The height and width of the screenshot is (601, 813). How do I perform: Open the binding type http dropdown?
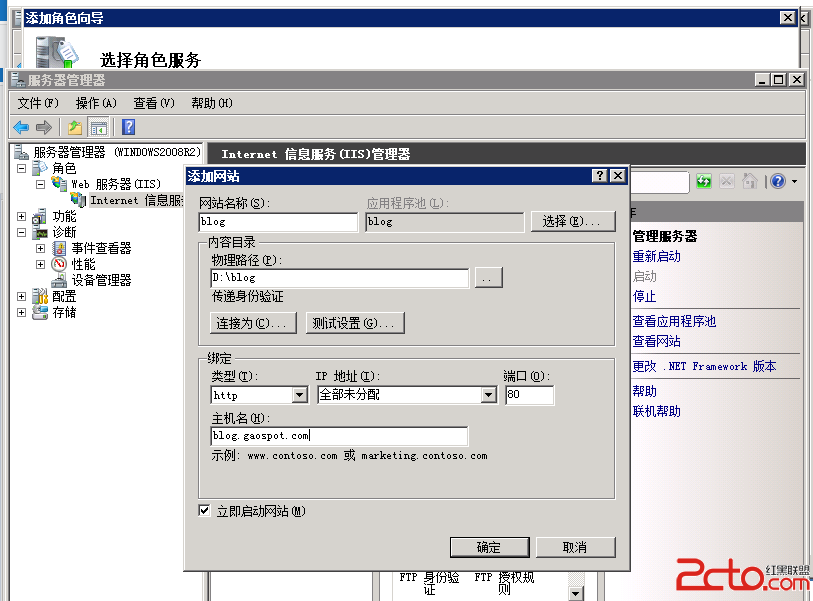[299, 395]
